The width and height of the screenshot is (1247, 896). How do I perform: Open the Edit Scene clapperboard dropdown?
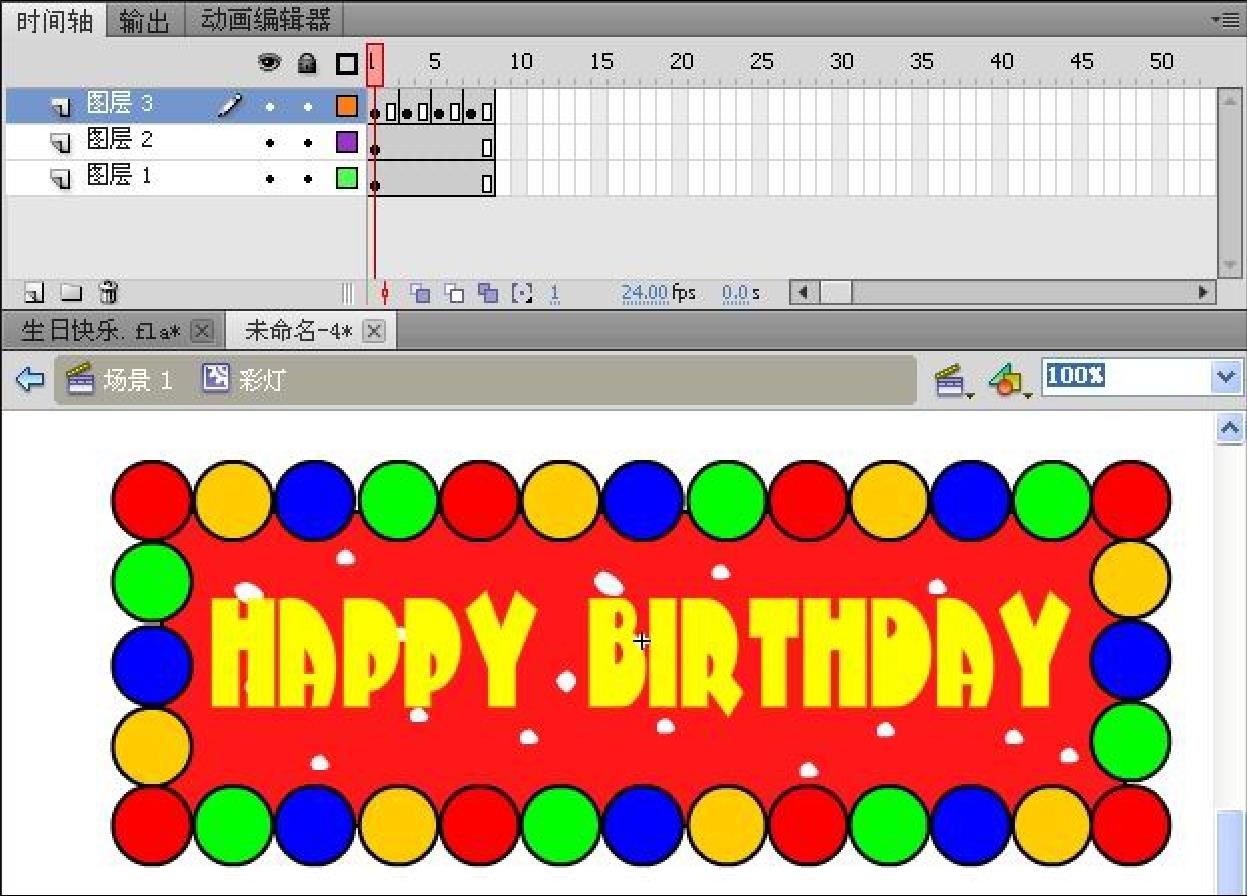pos(953,380)
